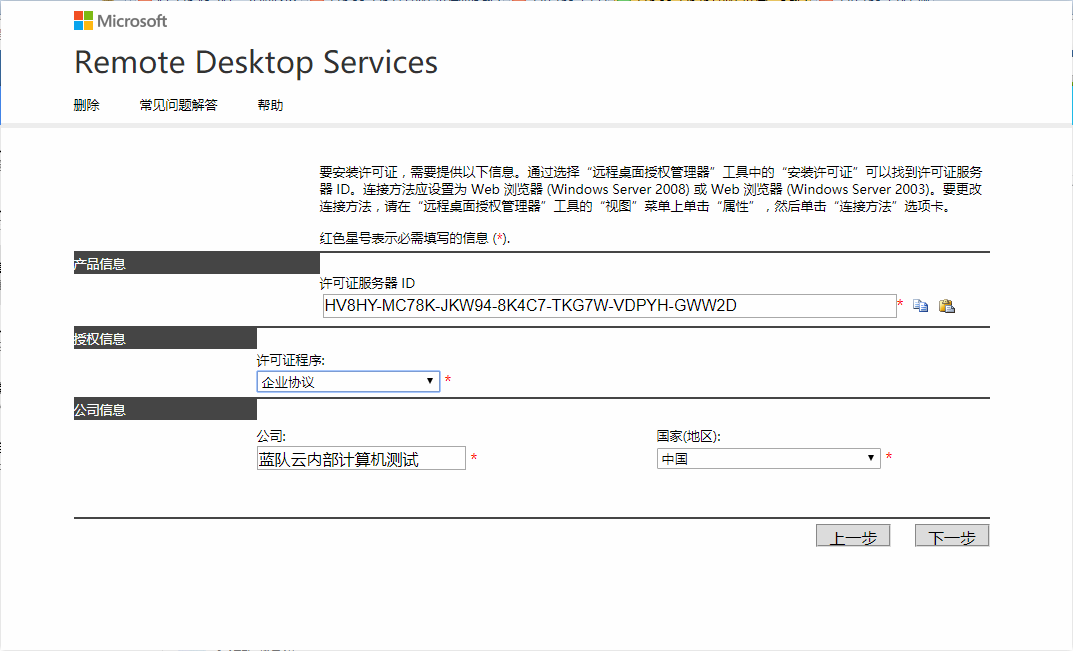Click the copy icon beside license server ID
1073x651 pixels.
921,306
